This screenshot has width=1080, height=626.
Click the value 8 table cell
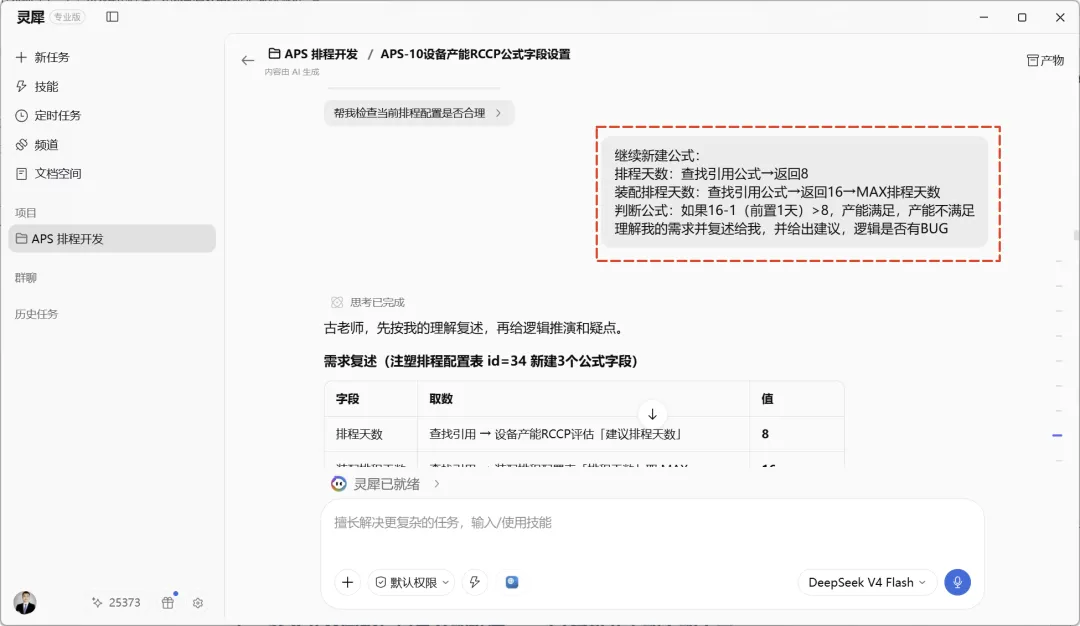tap(797, 434)
